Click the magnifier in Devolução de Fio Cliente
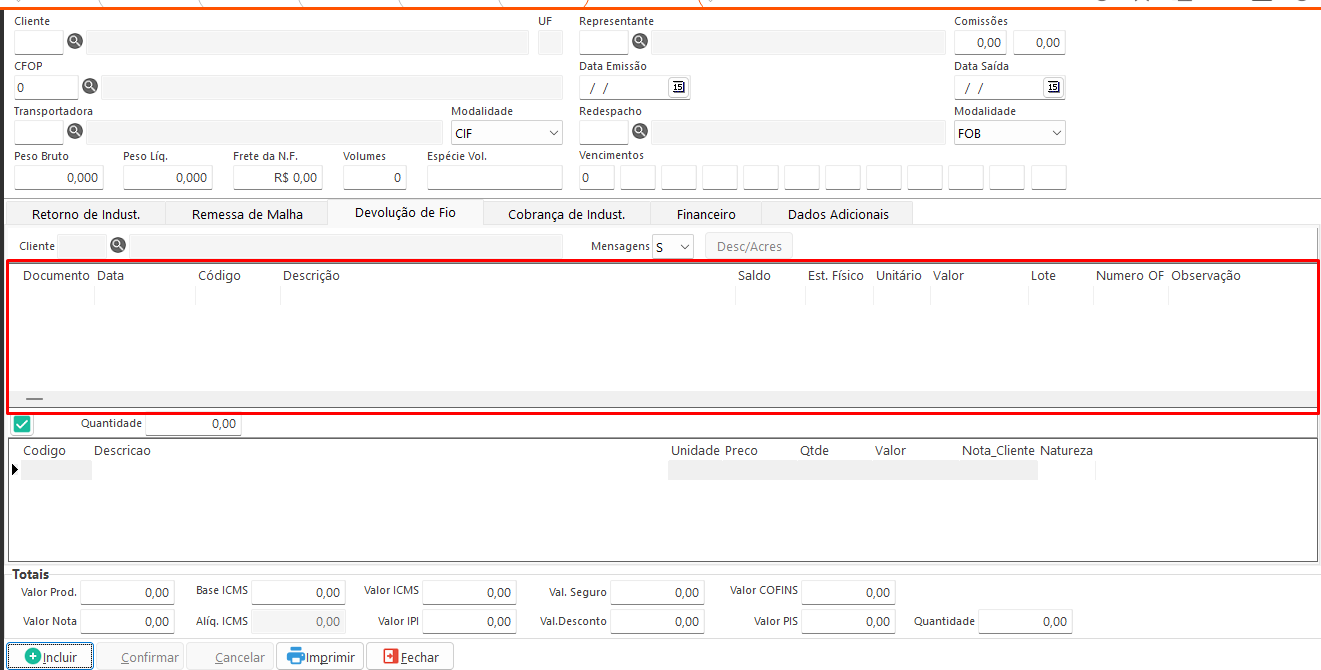Screen dimensions: 1321x670 (118, 246)
